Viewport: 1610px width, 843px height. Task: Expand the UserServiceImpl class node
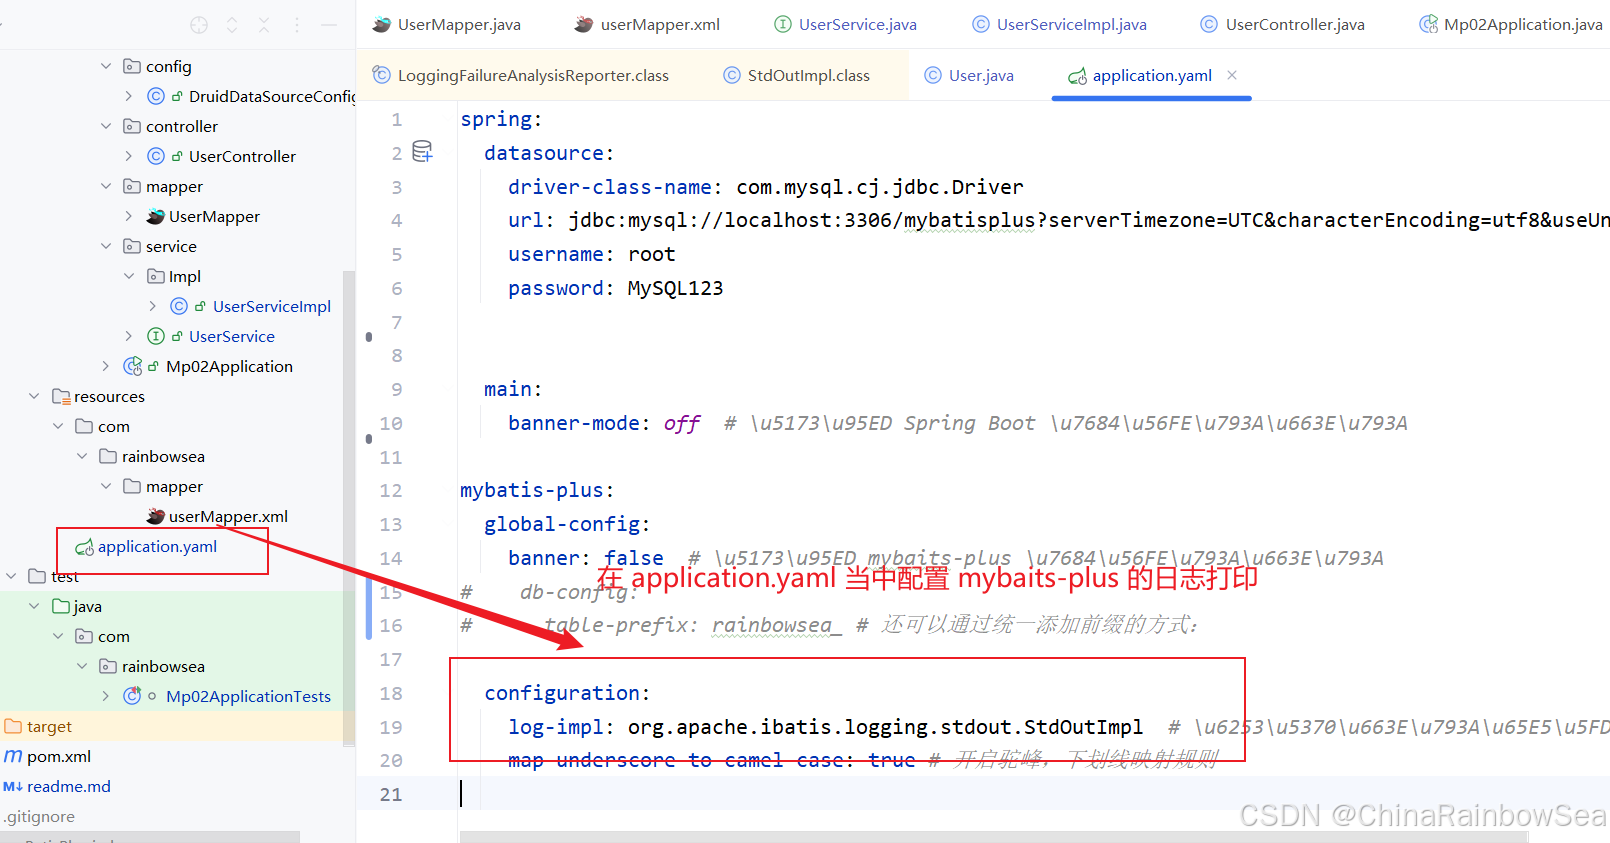tap(152, 306)
